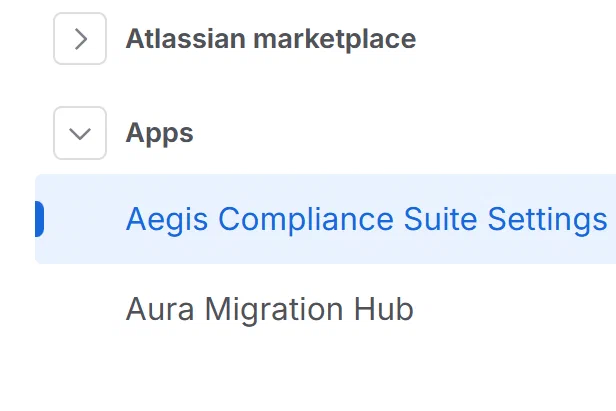The image size is (616, 411).
Task: Open Aura Migration Hub
Action: [x=270, y=309]
